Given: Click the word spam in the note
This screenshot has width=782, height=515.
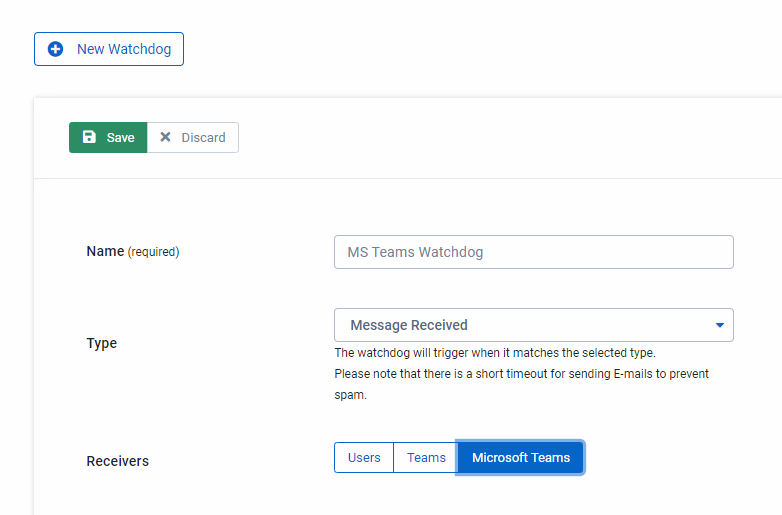Looking at the screenshot, I should [x=350, y=395].
